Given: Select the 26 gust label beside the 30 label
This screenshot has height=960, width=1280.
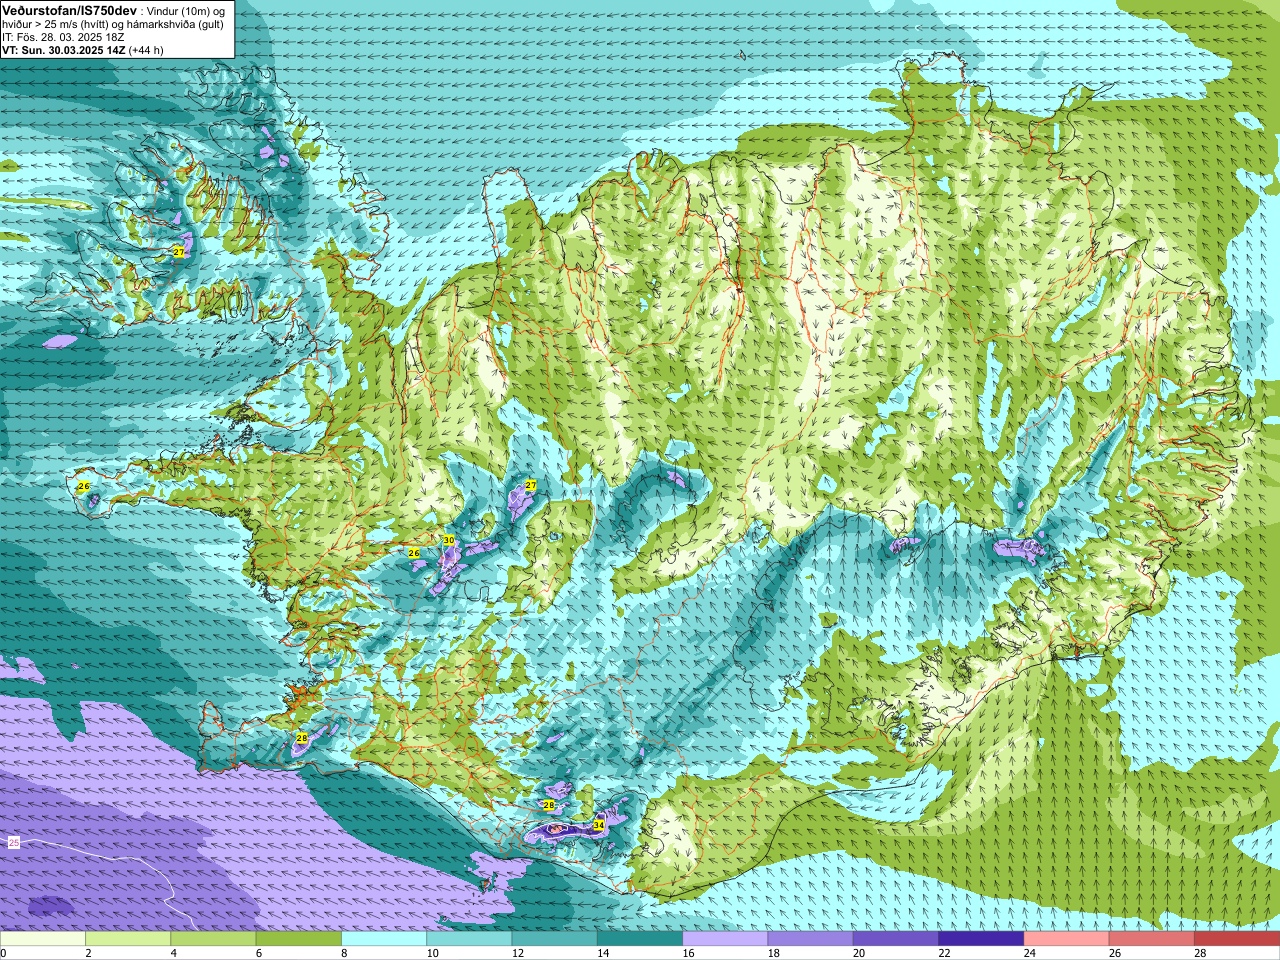Looking at the screenshot, I should 414,553.
